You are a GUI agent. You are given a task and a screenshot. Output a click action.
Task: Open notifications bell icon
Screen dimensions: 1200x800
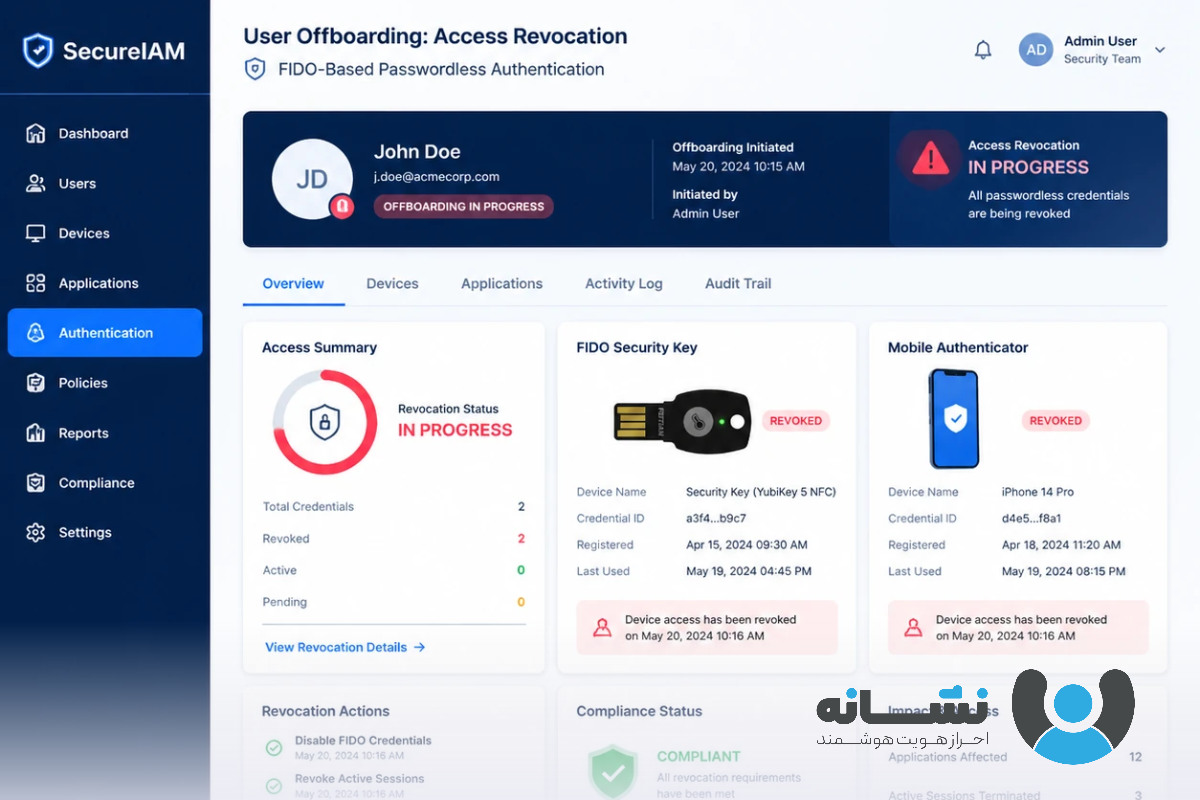click(983, 50)
